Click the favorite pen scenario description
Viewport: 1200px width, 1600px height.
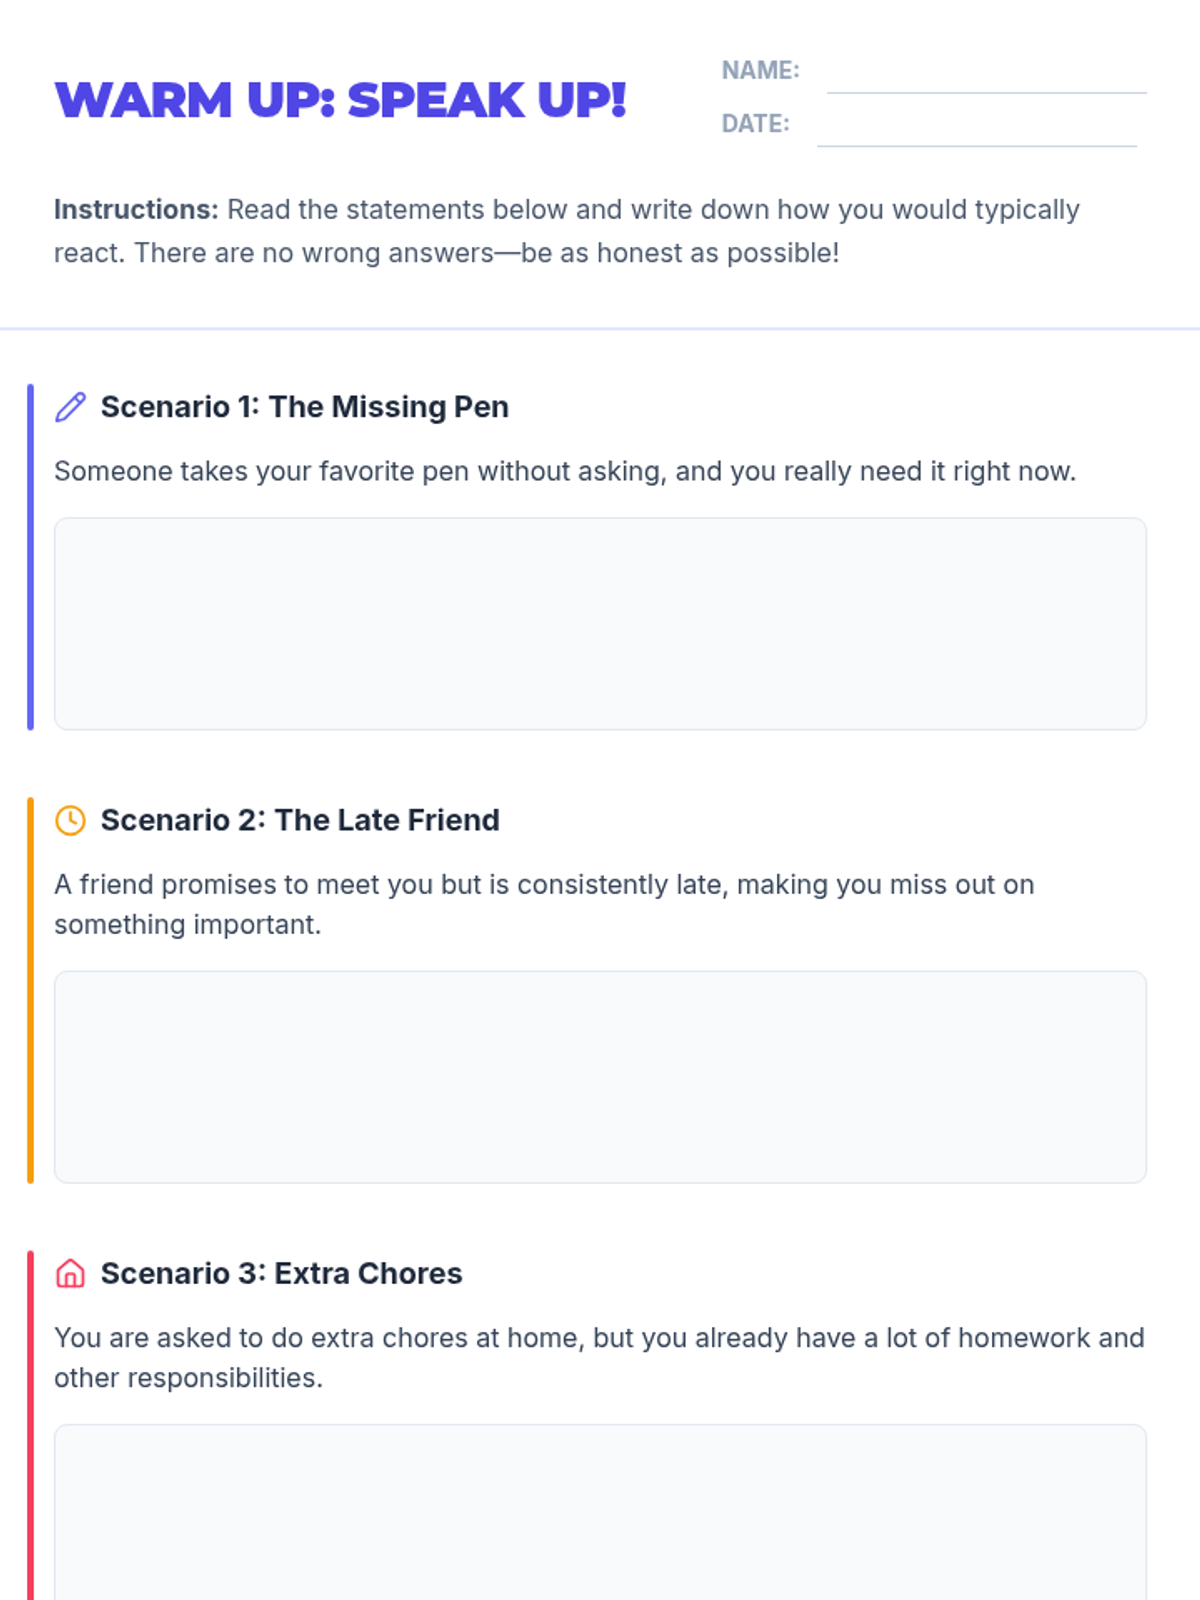pos(565,471)
